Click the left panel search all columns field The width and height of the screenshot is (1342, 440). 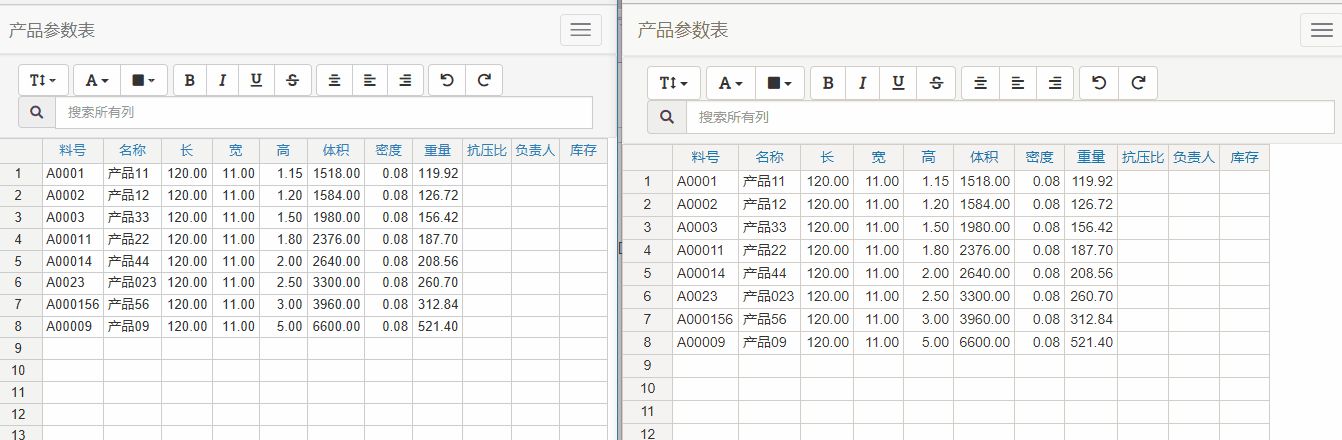323,112
